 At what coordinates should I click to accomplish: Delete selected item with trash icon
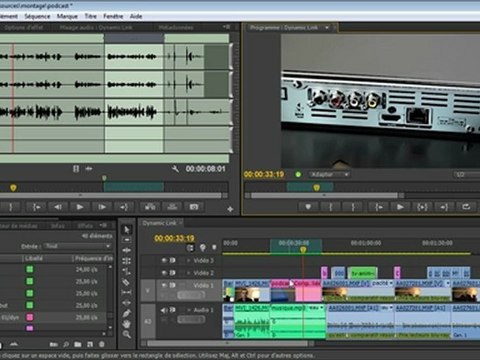(x=102, y=344)
